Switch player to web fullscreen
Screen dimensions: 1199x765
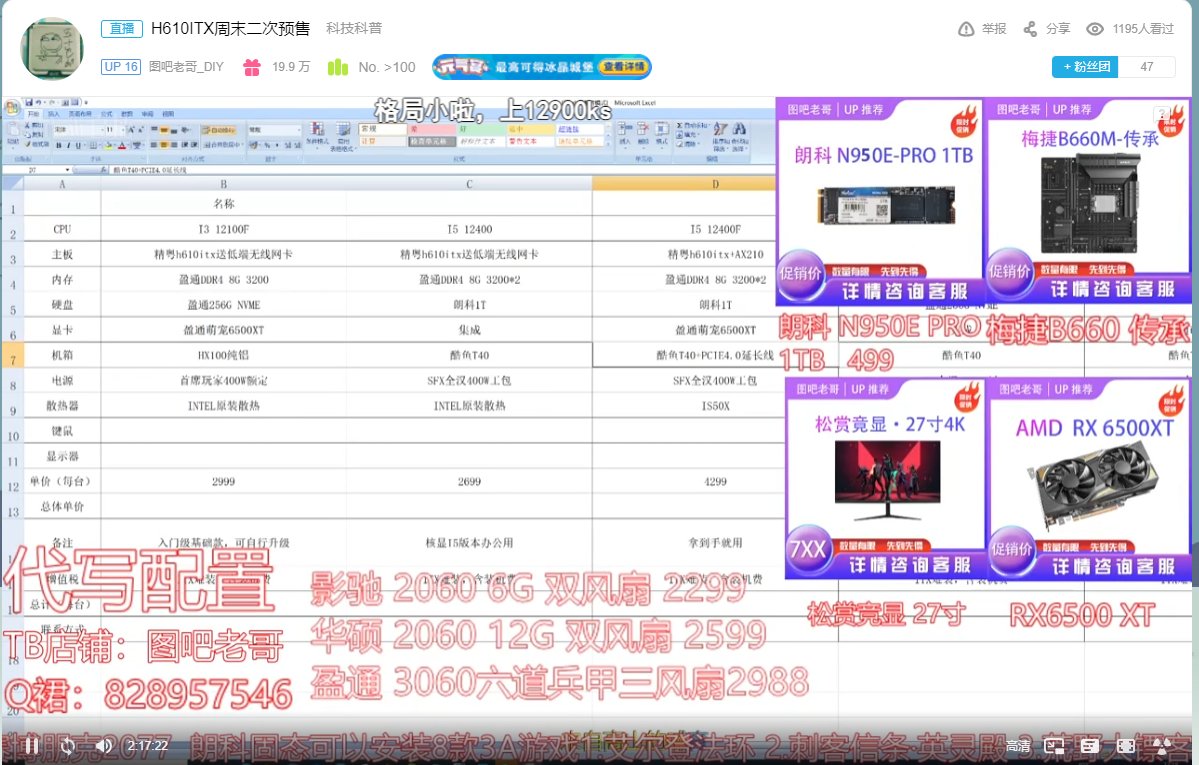click(x=1126, y=746)
